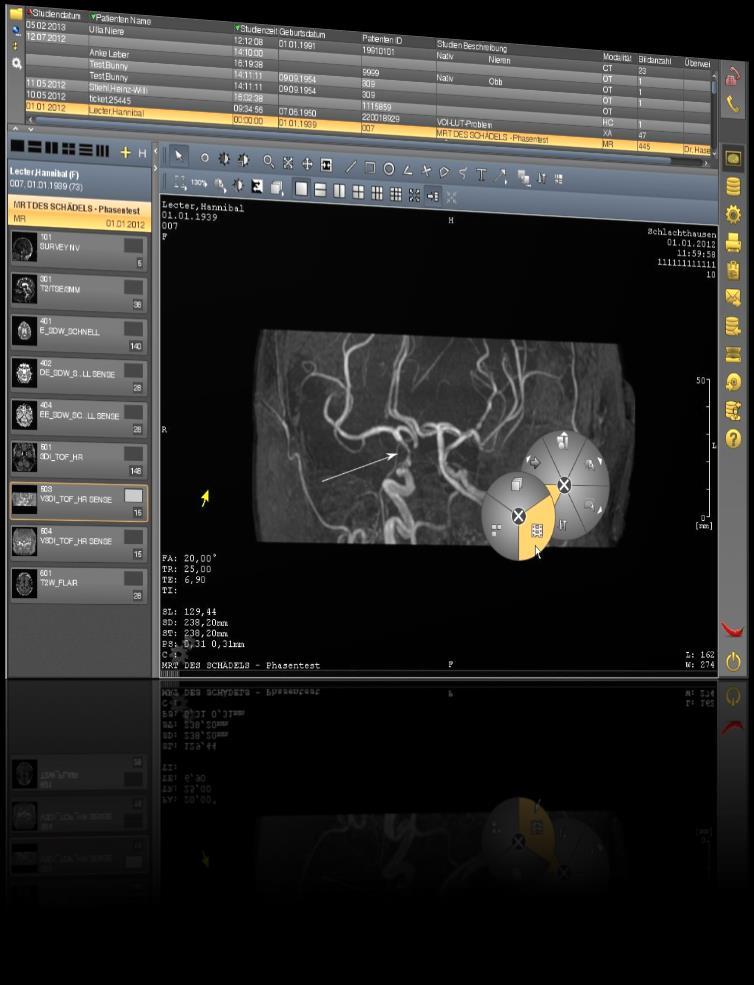
Task: Click the yellow power button icon
Action: (x=733, y=661)
